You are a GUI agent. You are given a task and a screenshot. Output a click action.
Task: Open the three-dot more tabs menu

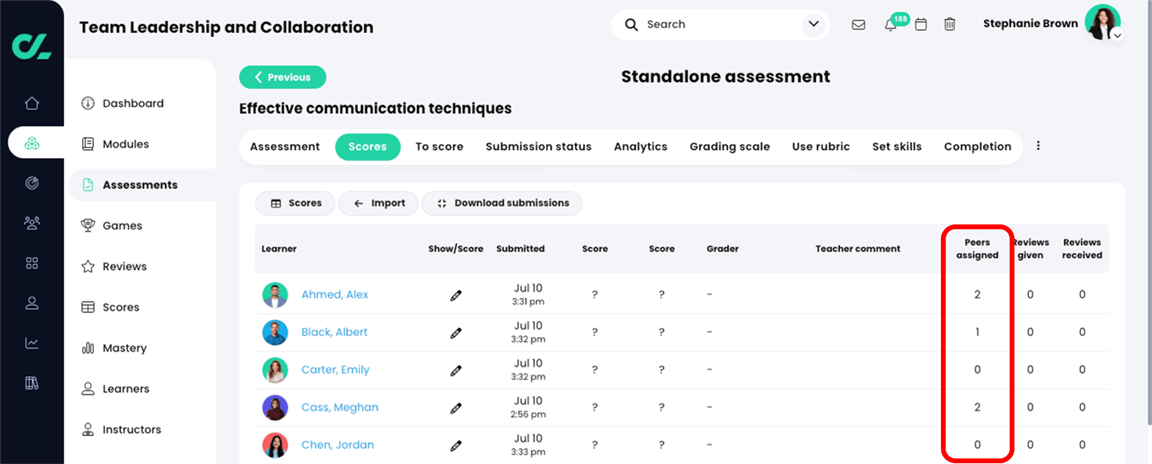click(x=1038, y=146)
